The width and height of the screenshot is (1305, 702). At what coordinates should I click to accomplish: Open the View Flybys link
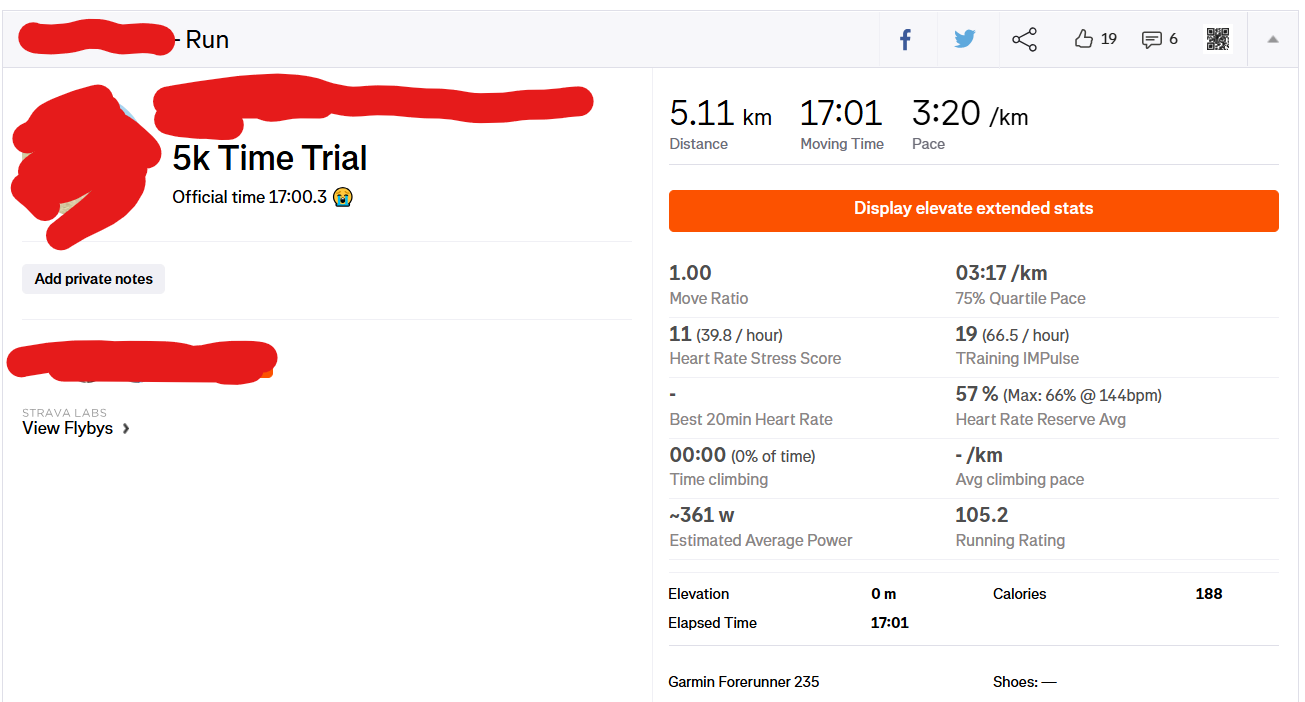[67, 428]
